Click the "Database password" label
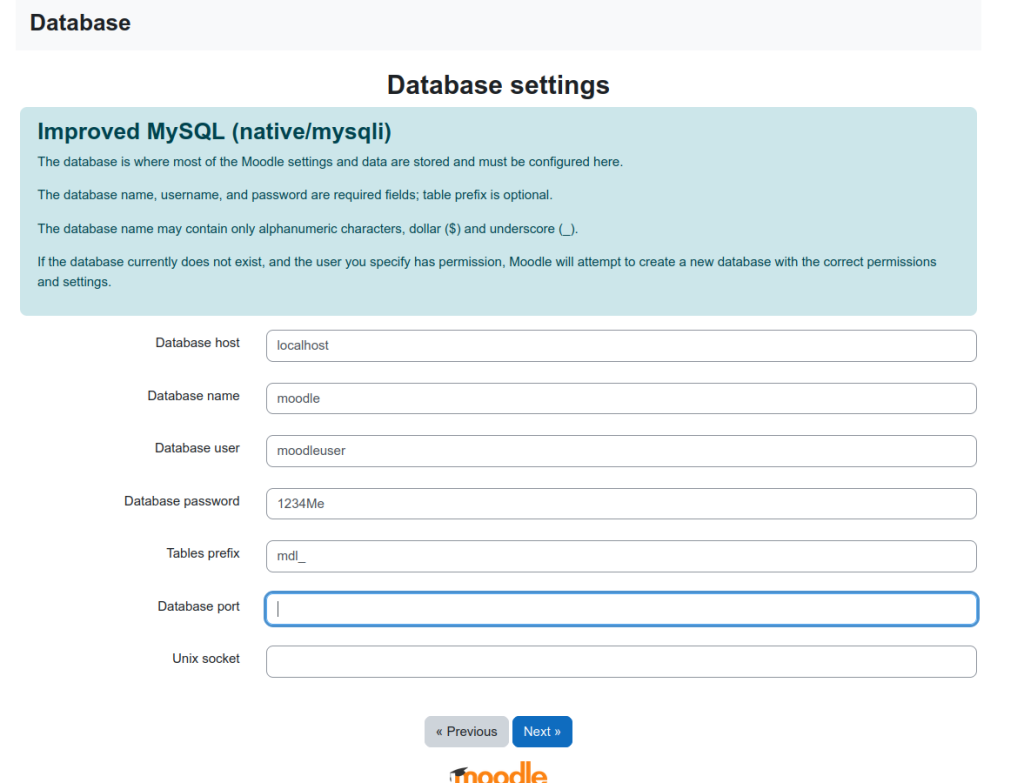This screenshot has height=783, width=1024. coord(182,501)
